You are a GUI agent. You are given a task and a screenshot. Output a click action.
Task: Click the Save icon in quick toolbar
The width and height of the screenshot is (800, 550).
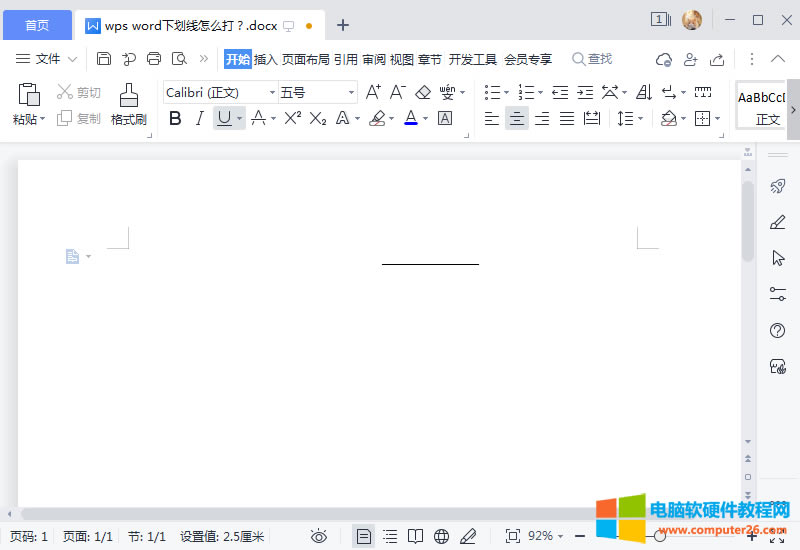[x=104, y=59]
